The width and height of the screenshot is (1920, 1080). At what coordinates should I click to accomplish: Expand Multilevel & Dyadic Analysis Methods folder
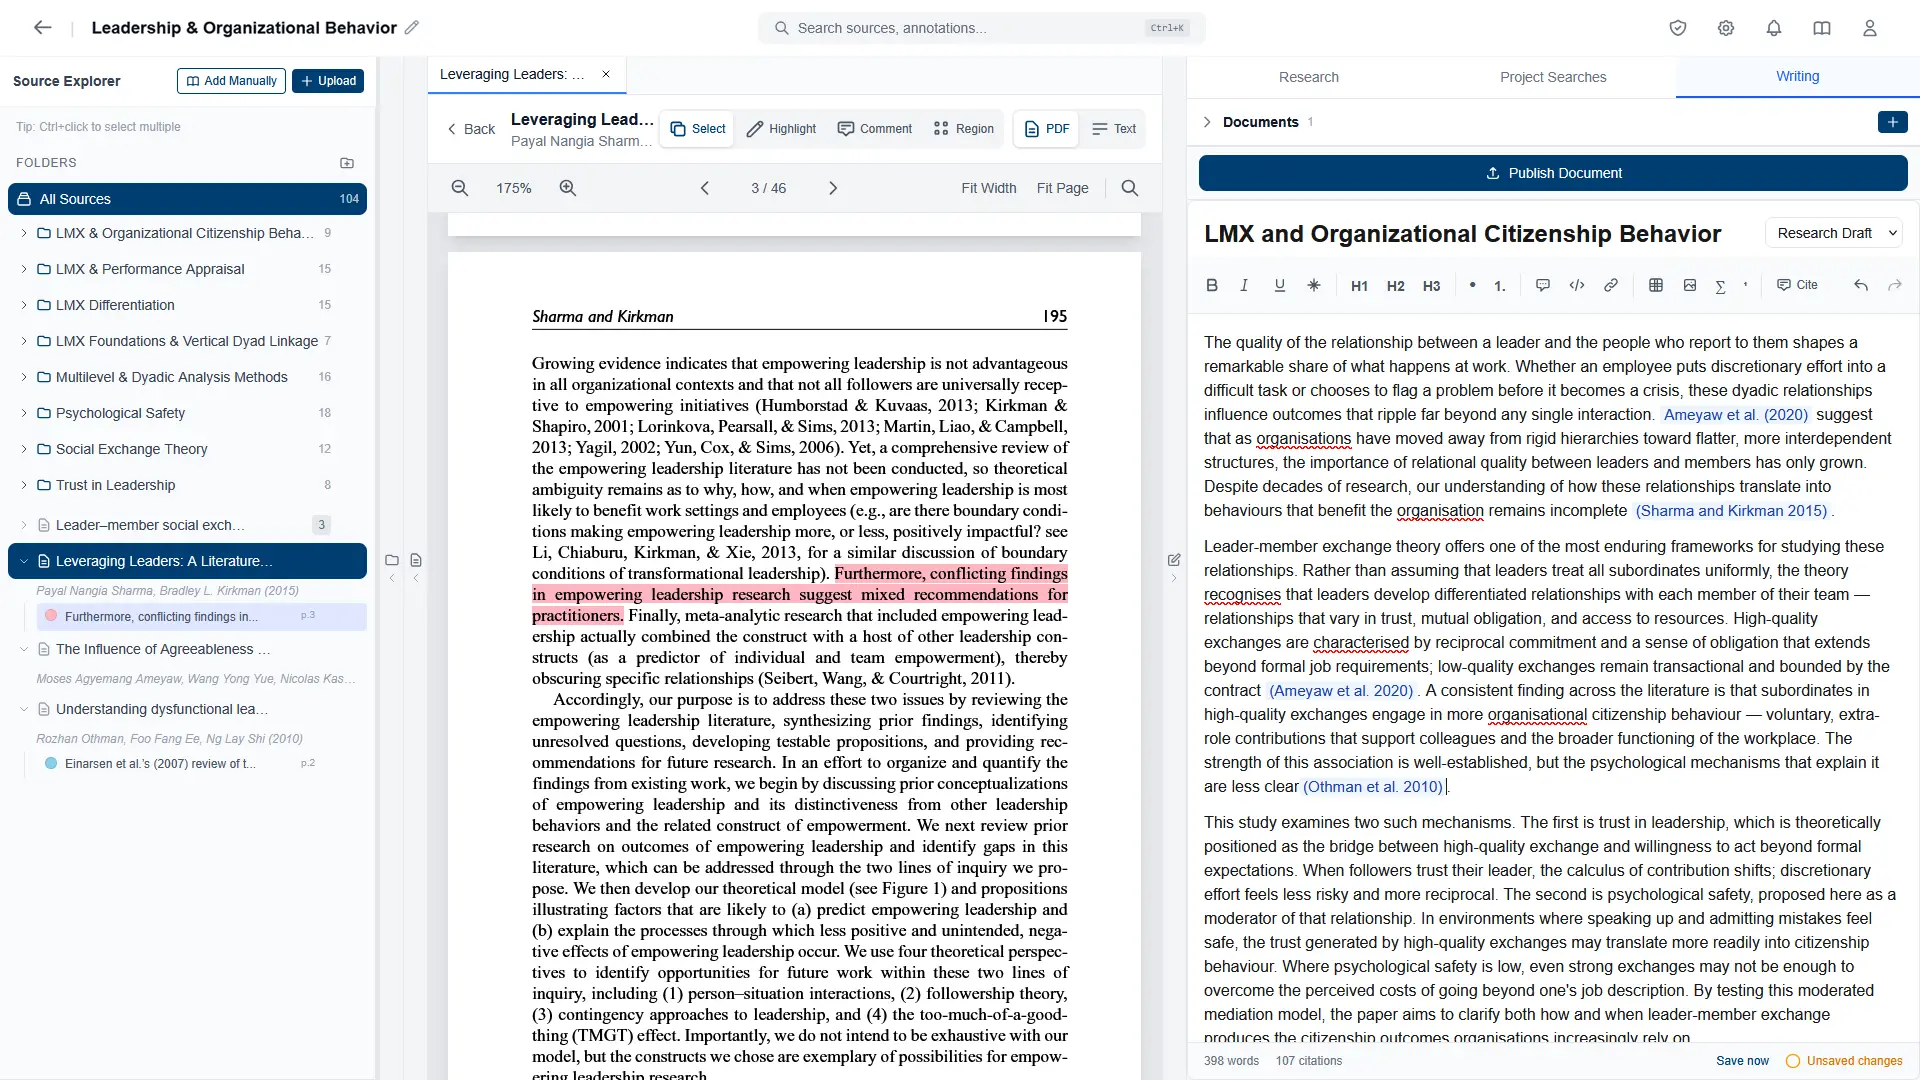(x=24, y=377)
